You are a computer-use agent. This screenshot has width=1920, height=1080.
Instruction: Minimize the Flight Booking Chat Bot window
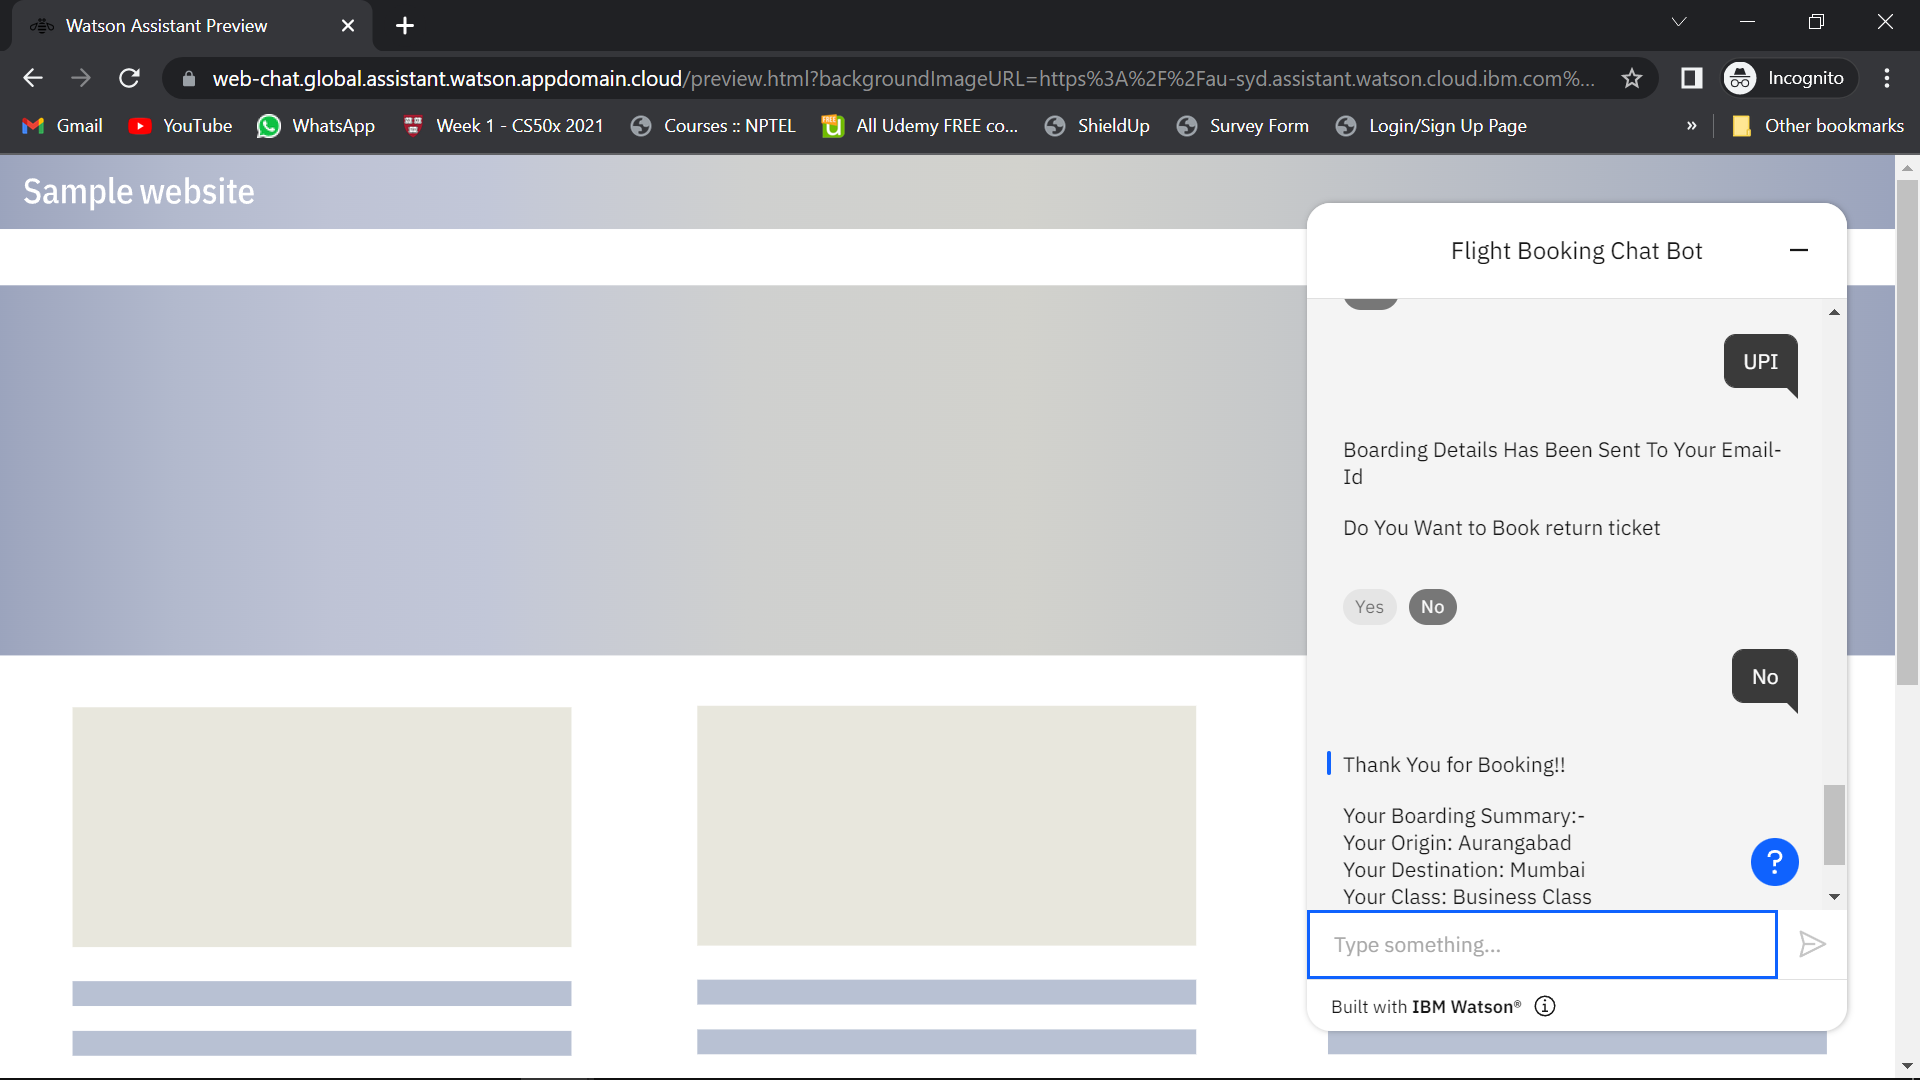(x=1798, y=250)
